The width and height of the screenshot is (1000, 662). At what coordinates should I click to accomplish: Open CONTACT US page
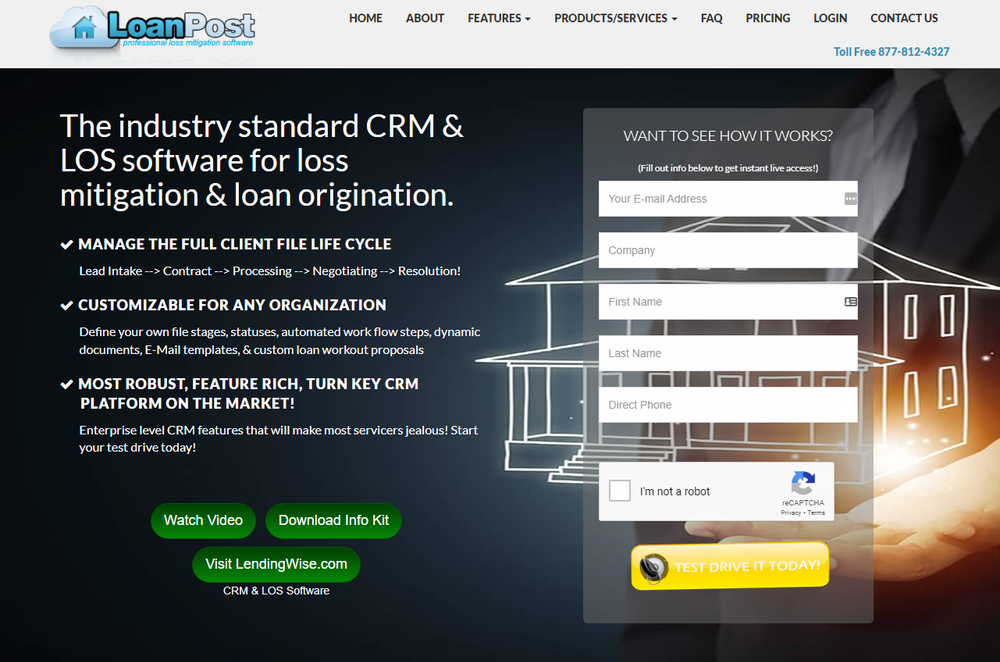click(x=904, y=18)
